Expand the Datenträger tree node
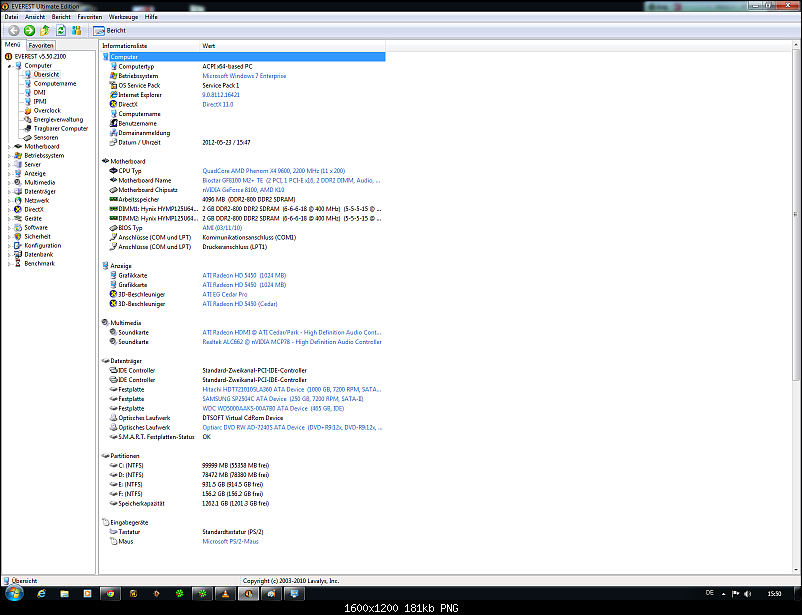802x615 pixels. click(x=8, y=191)
